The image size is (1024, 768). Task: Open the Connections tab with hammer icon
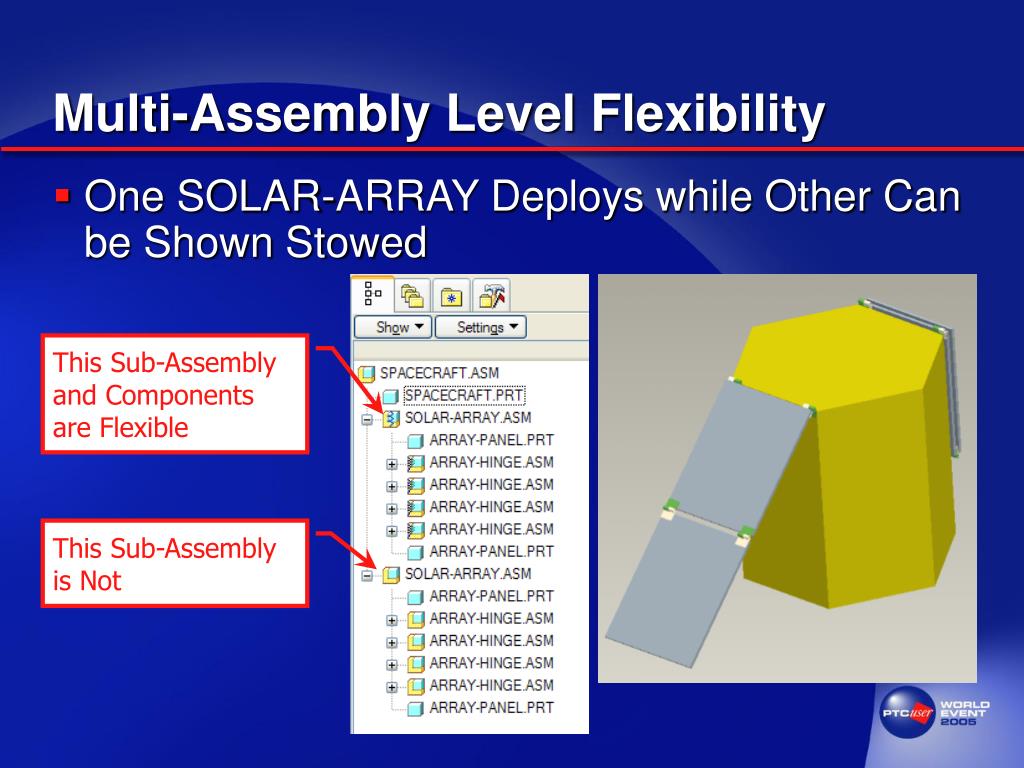491,296
